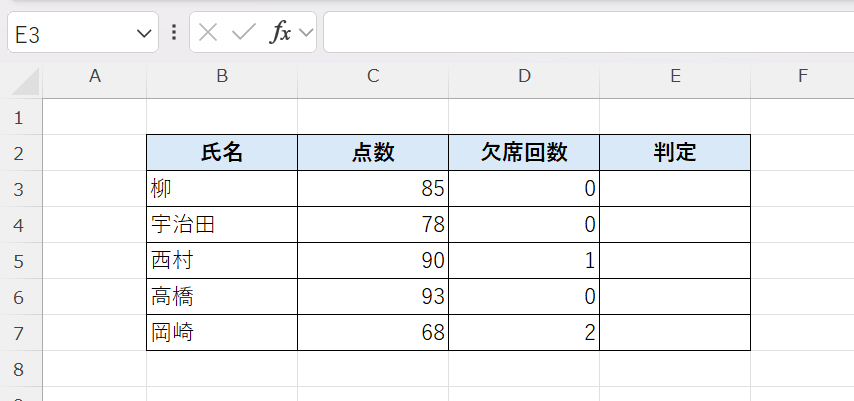This screenshot has height=401, width=854.
Task: Click the cell containing 宇治田
Action: click(222, 225)
